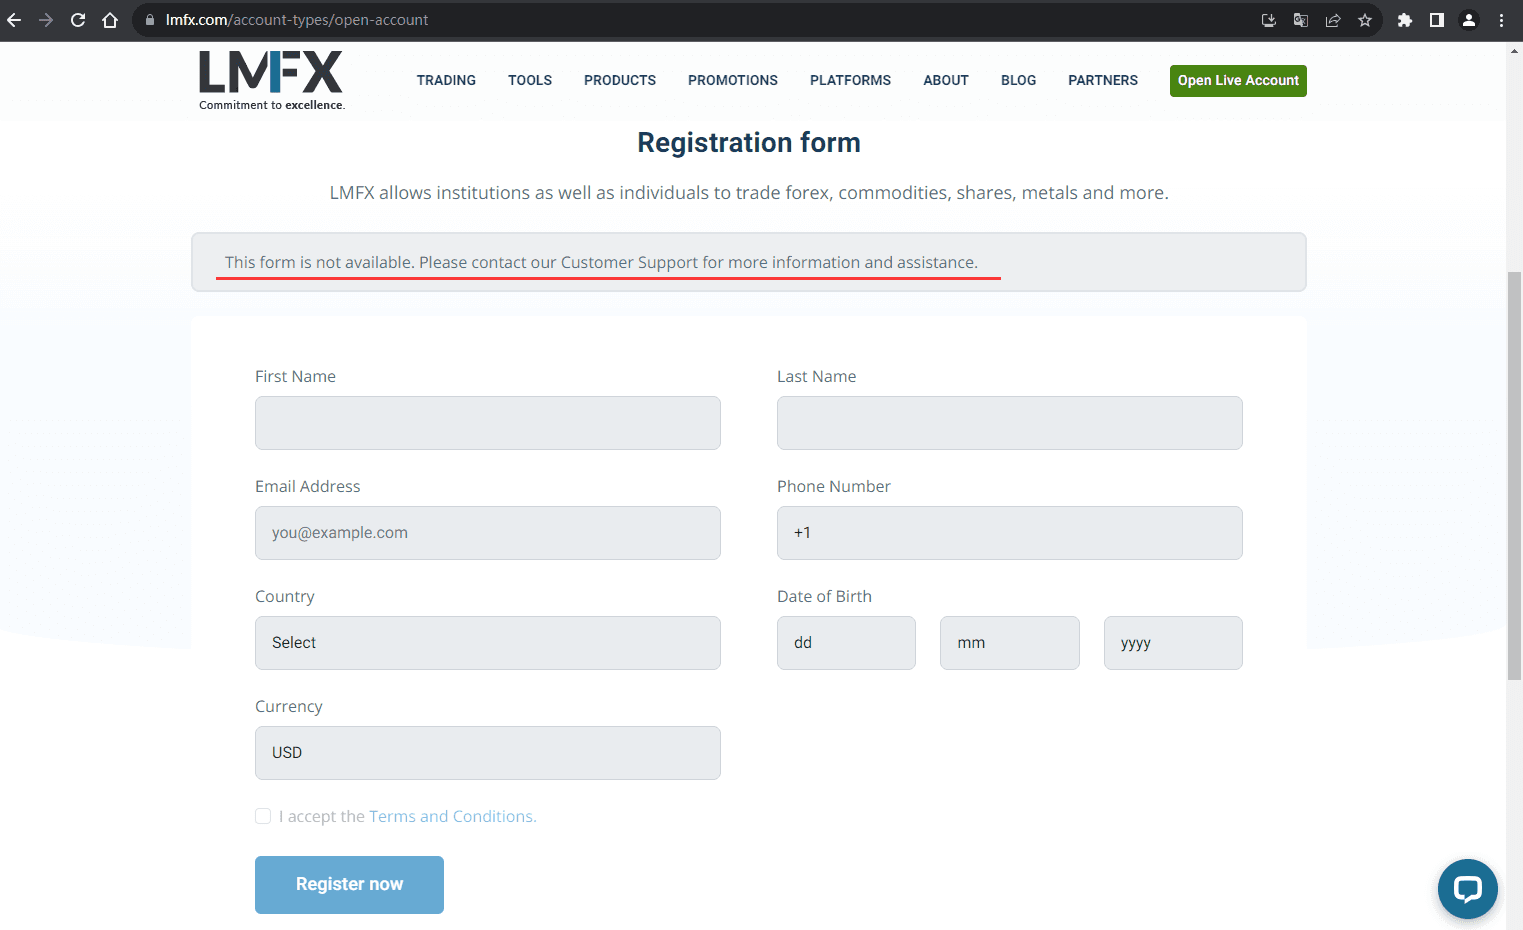Focus the Email Address field
Viewport: 1523px width, 930px height.
coord(488,533)
